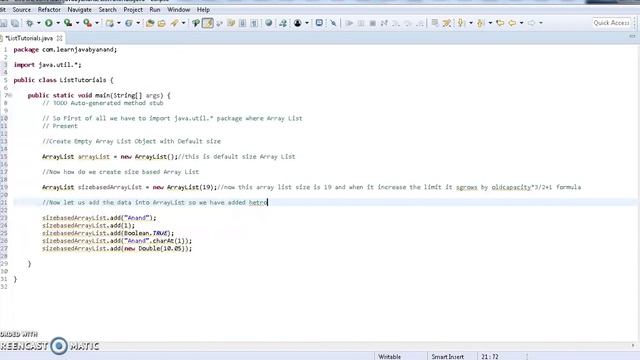Open the Run button dropdown arrow
640x360 pixels.
point(58,23)
